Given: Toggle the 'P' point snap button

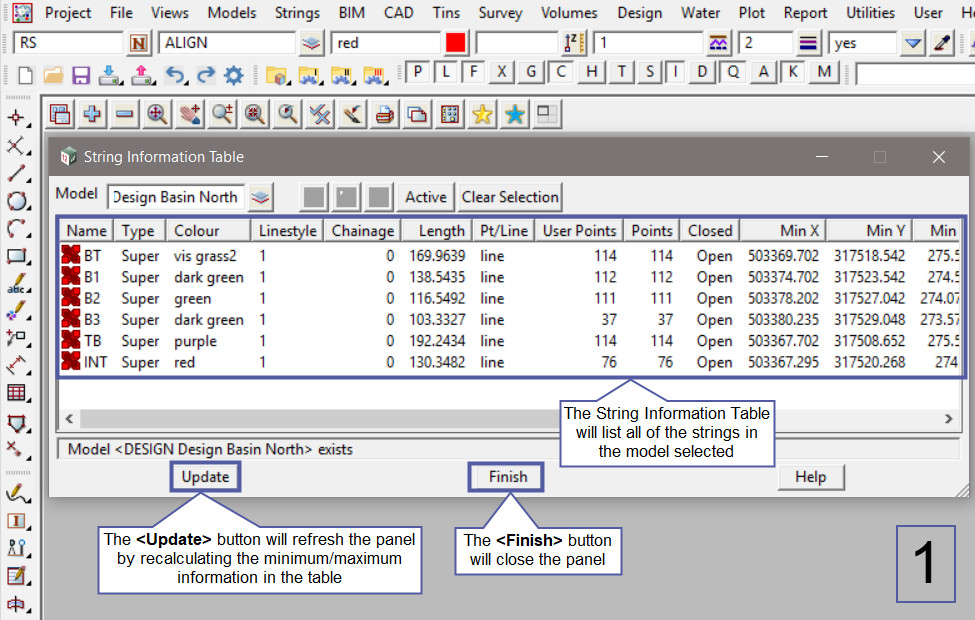Looking at the screenshot, I should point(417,72).
